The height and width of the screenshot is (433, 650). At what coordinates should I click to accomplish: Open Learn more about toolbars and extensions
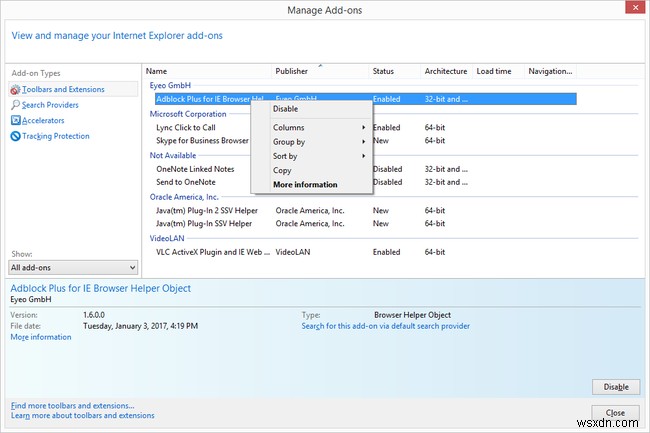[x=82, y=415]
